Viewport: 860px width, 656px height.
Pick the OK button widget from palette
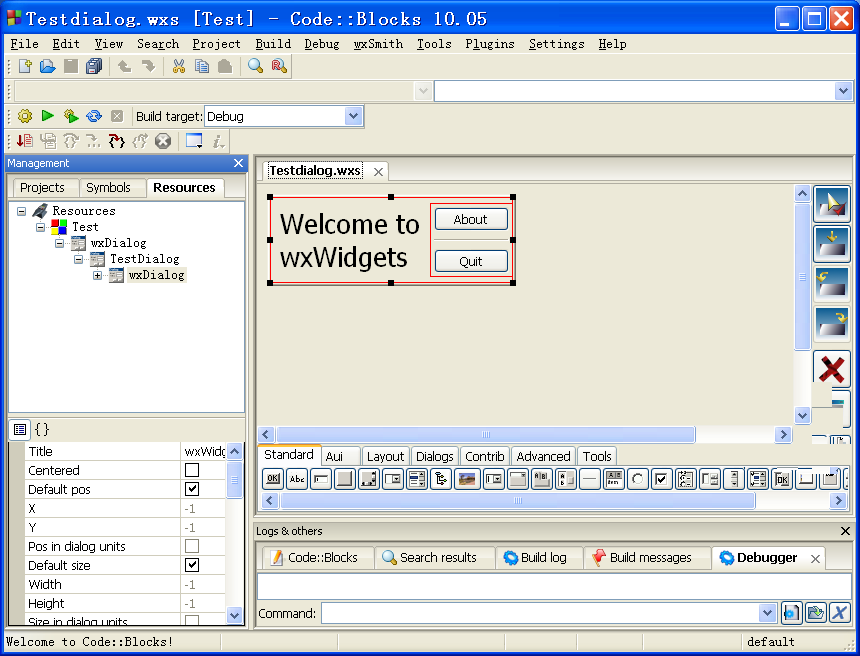pos(273,479)
